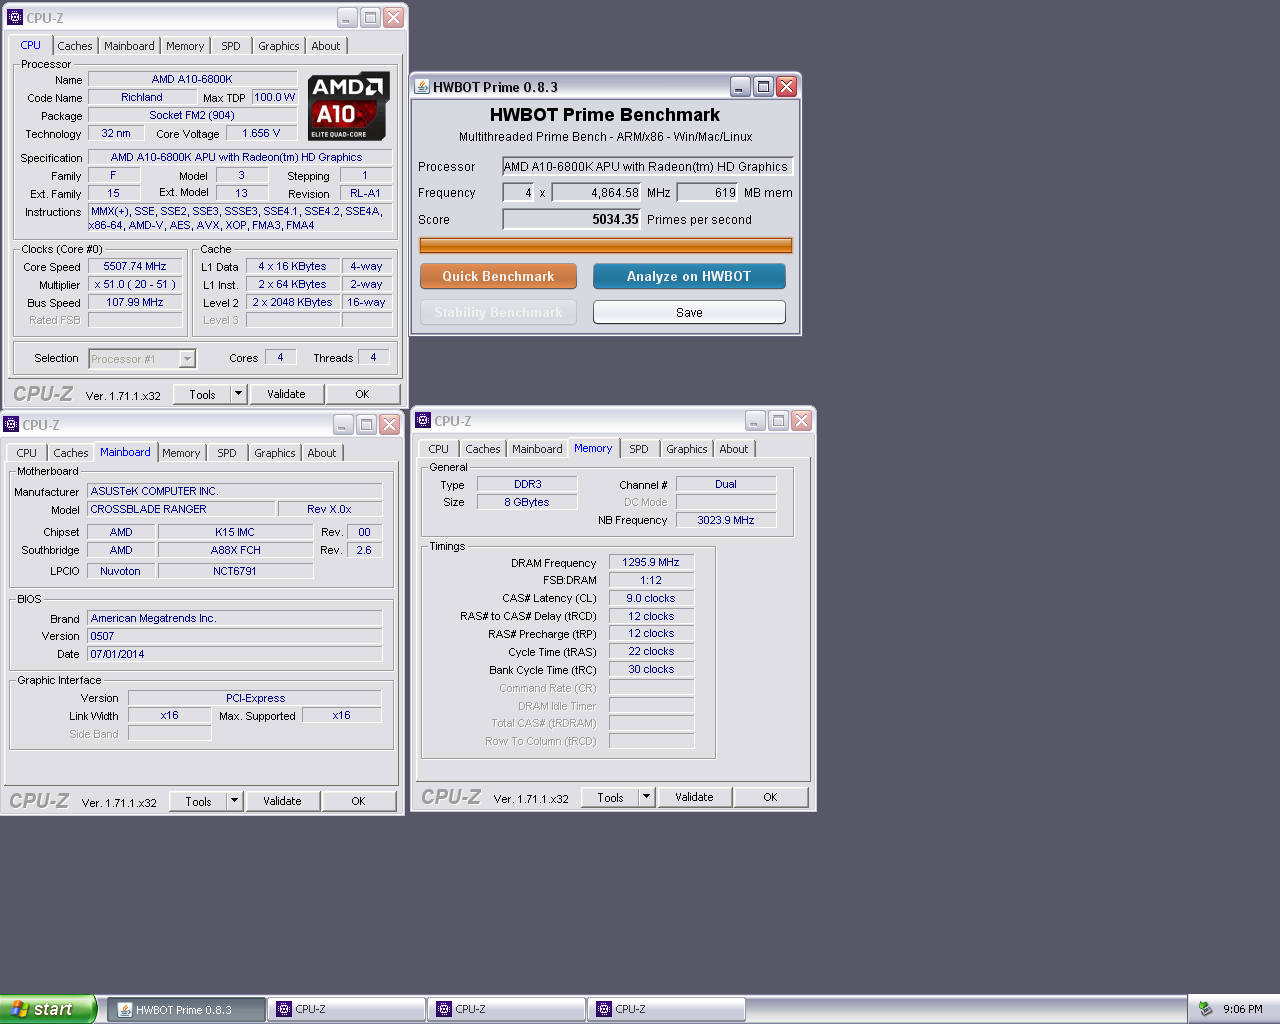1280x1024 pixels.
Task: Switch to About tab in top CPU-Z window
Action: [x=325, y=46]
